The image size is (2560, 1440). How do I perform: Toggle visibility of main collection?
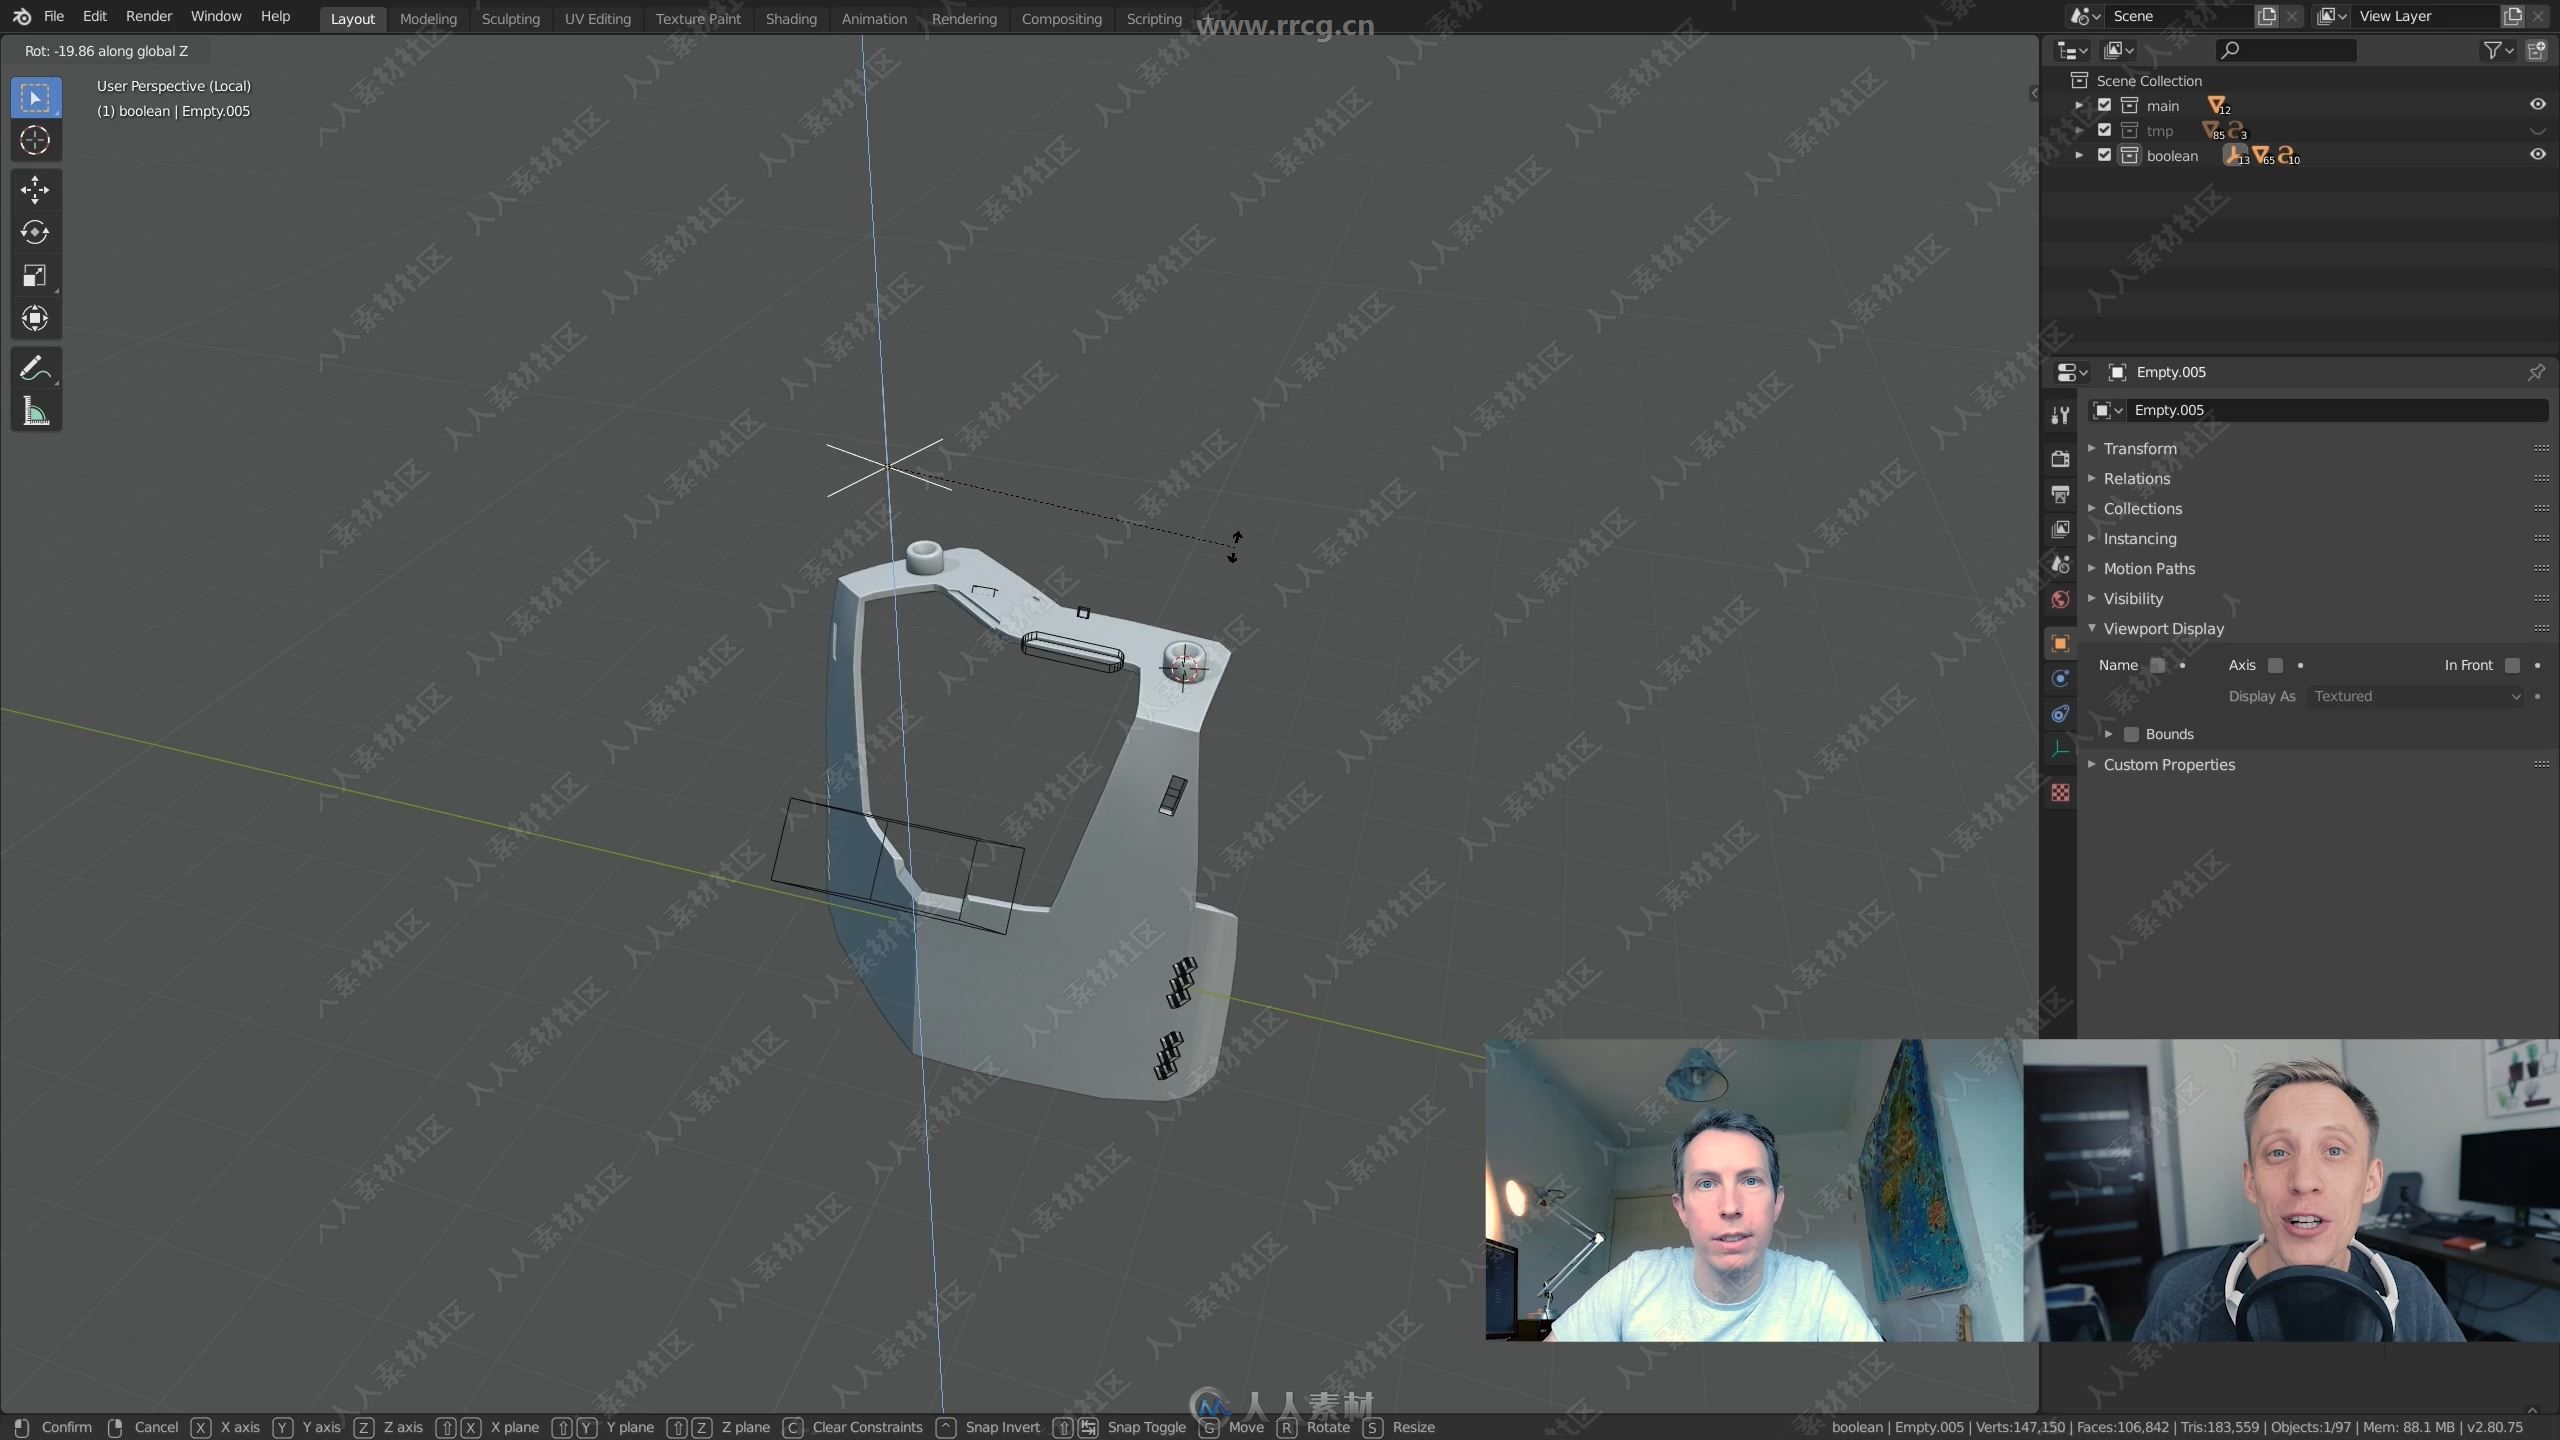click(x=2539, y=105)
